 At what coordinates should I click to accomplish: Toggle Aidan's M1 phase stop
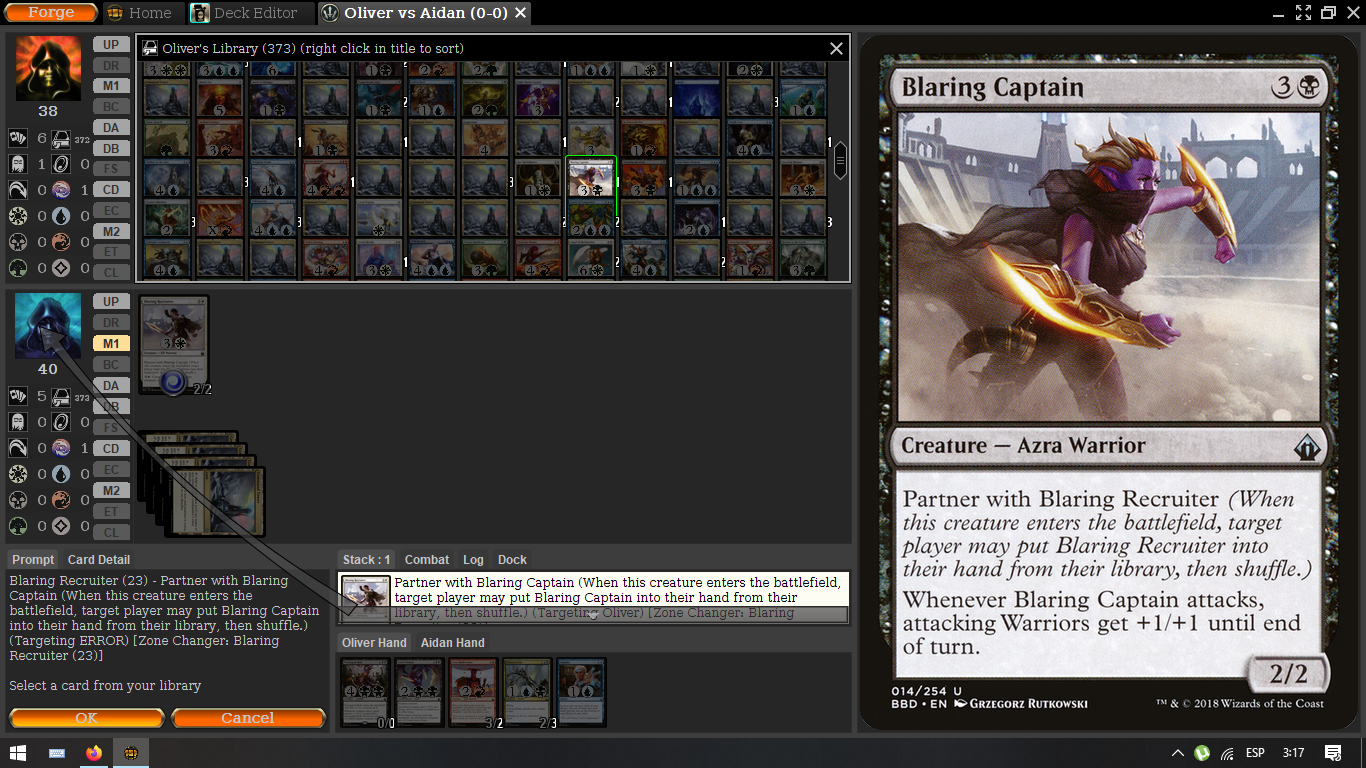(x=111, y=343)
